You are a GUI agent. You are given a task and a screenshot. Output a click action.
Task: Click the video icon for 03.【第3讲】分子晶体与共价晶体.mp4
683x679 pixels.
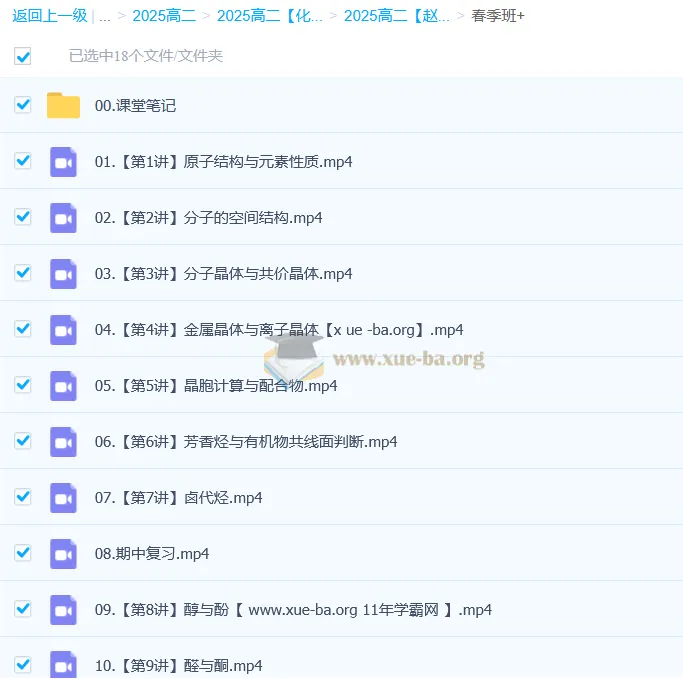point(63,273)
